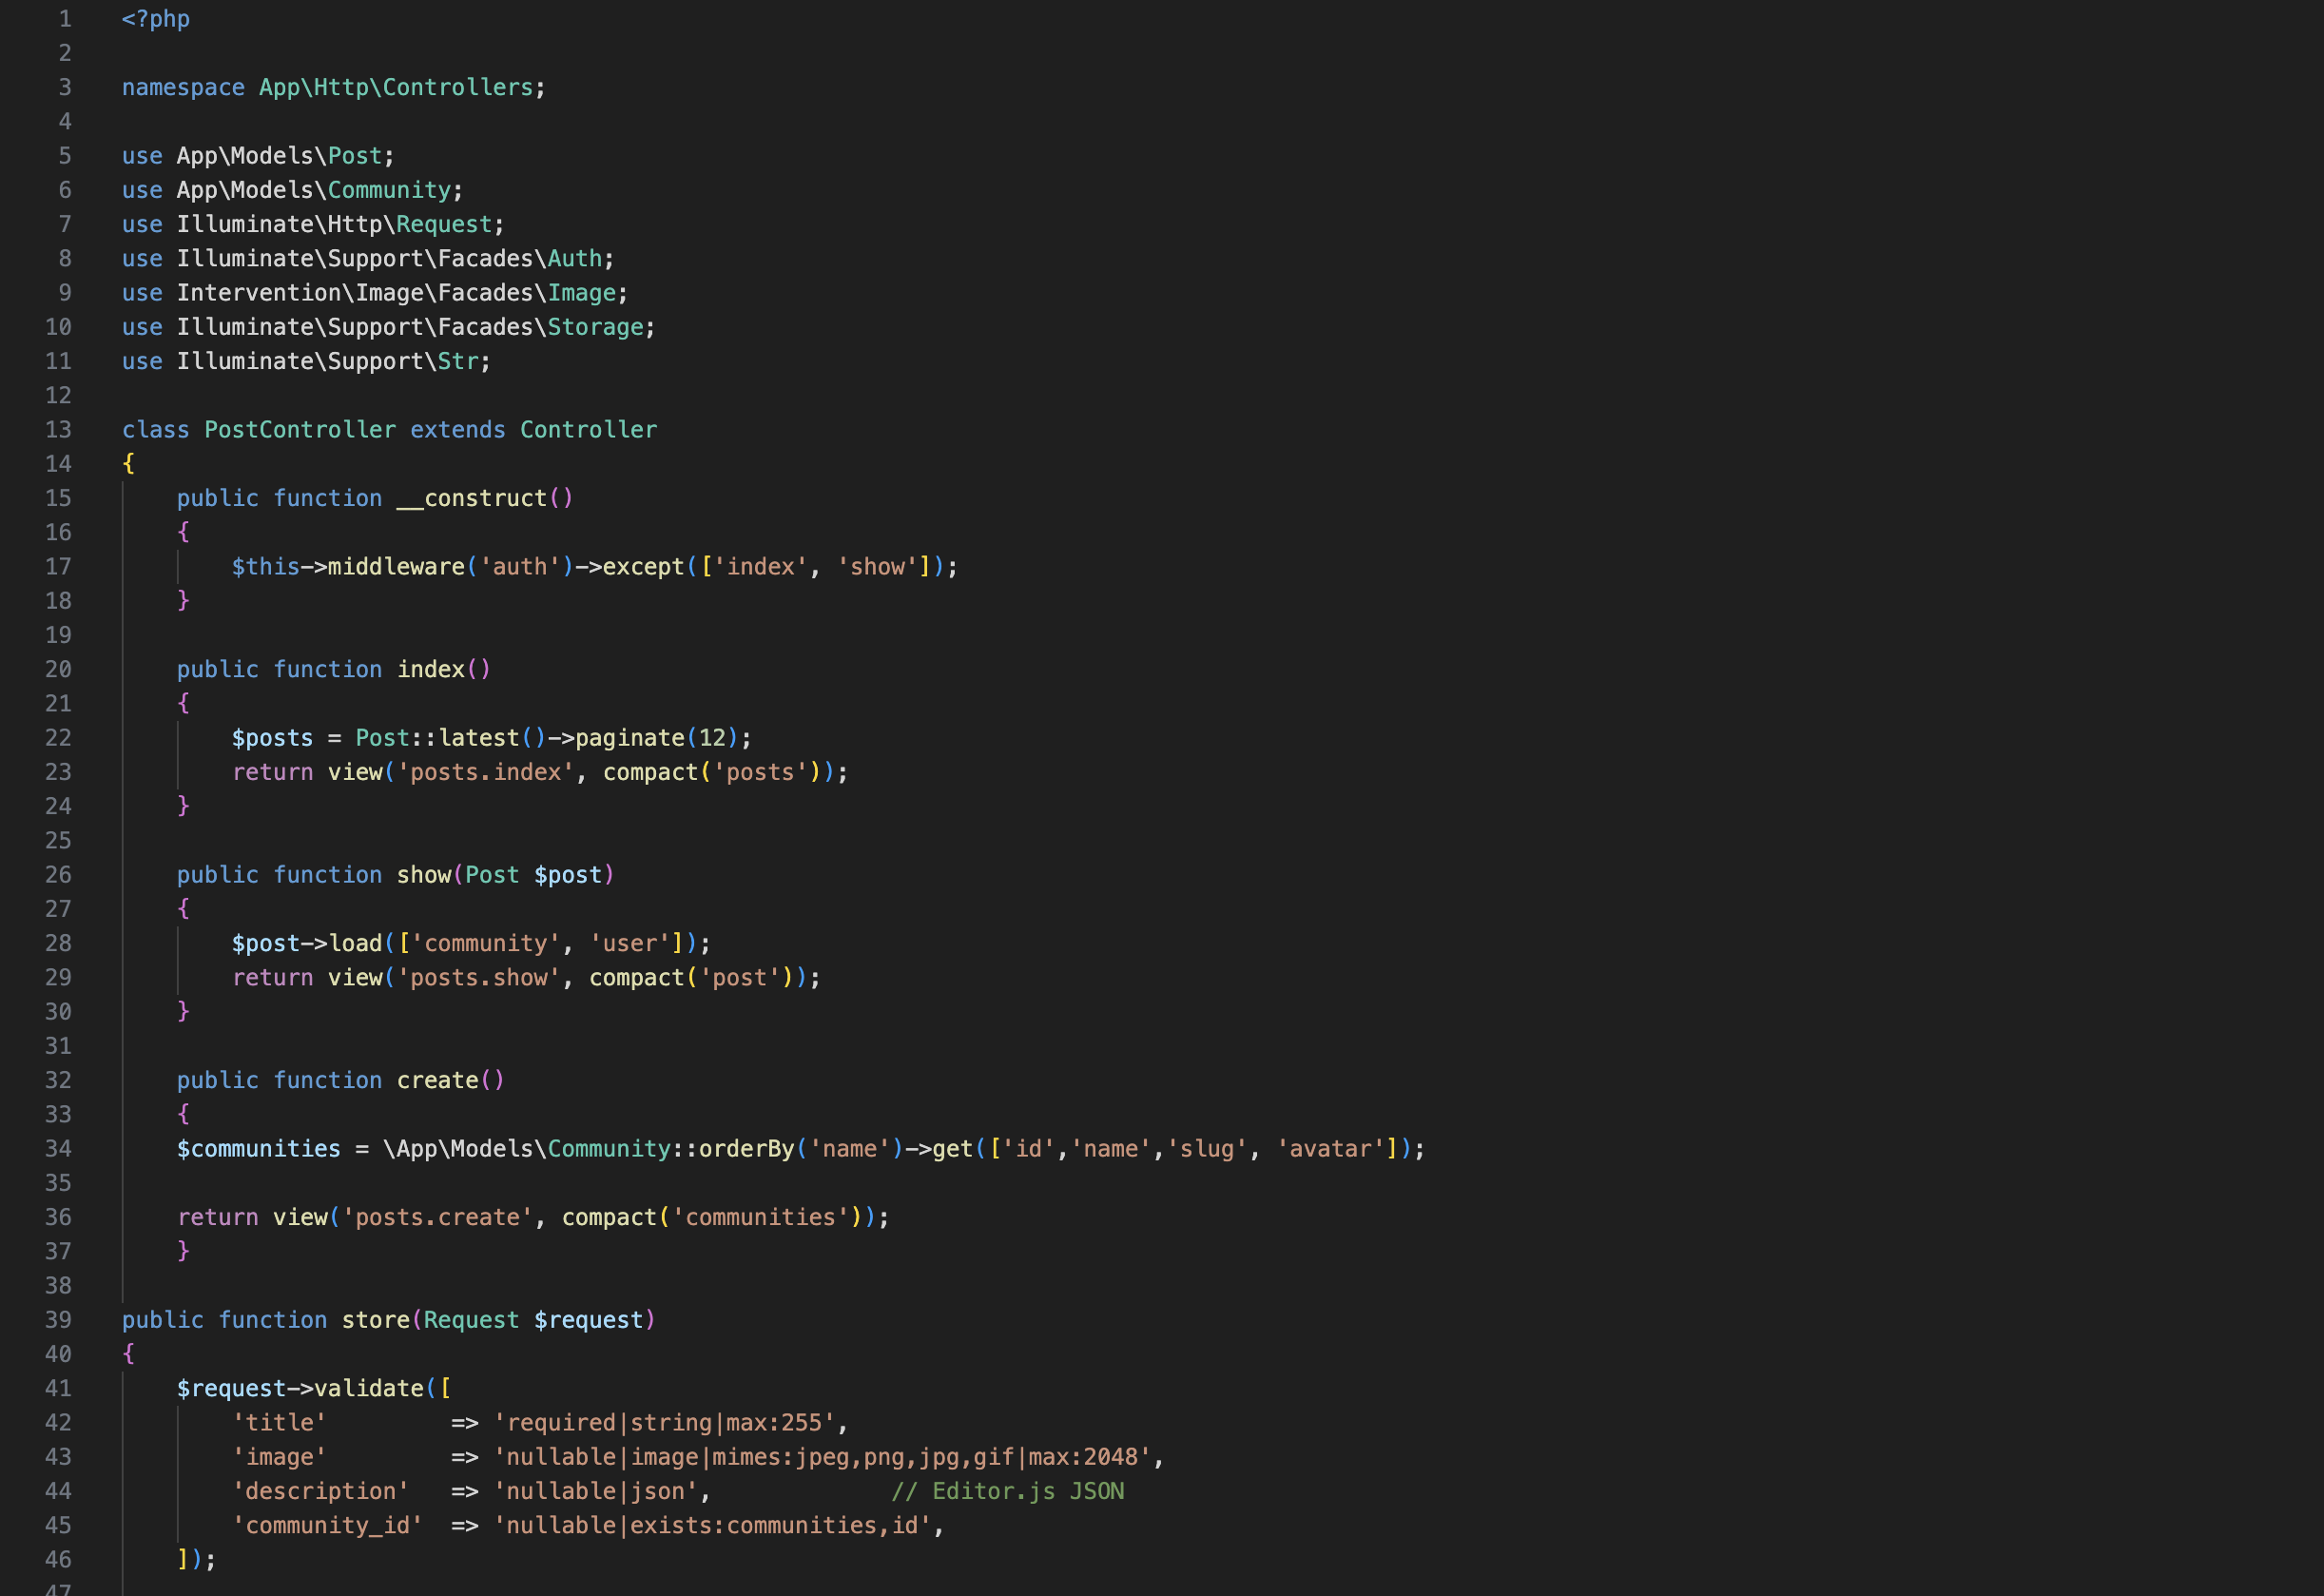
Task: Click line number 39 in the gutter
Action: coord(58,1320)
